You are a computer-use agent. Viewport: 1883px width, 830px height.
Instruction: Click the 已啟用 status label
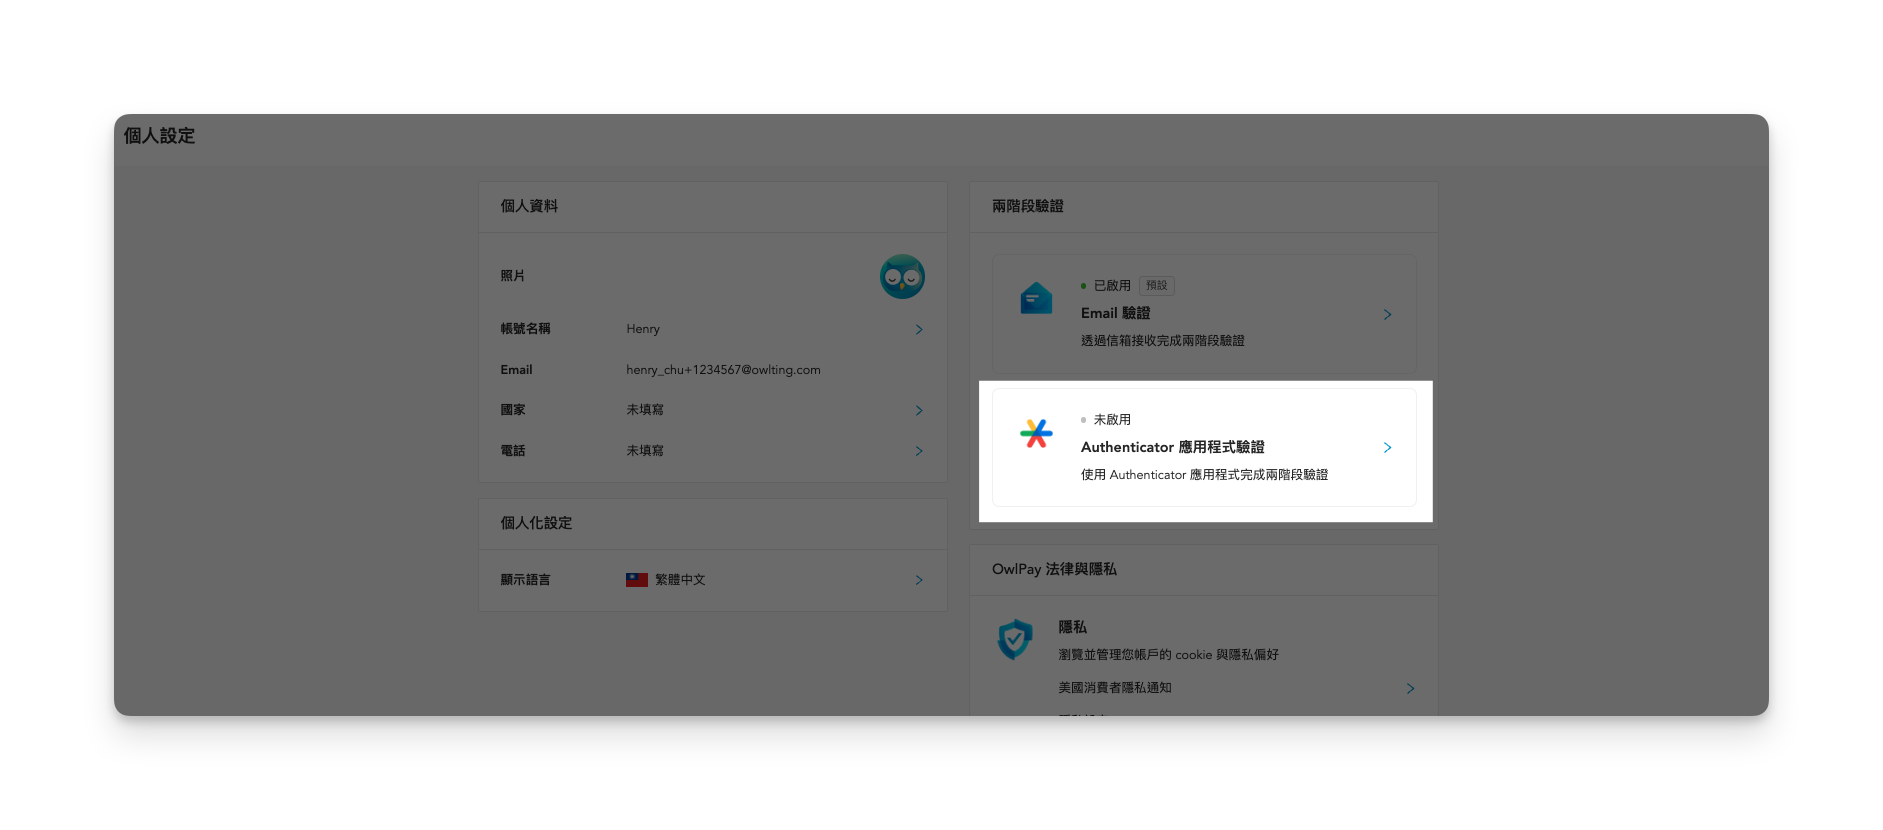pyautogui.click(x=1112, y=286)
